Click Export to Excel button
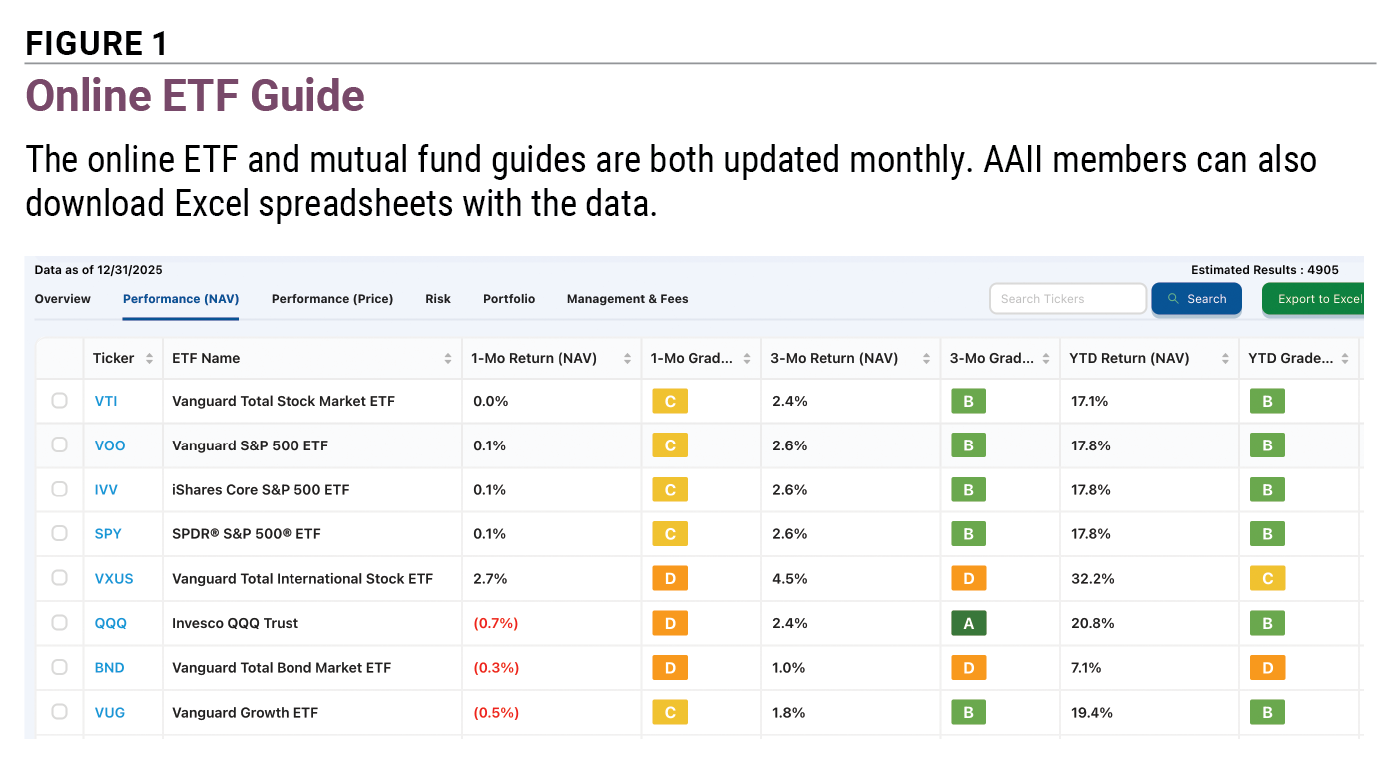 click(1313, 299)
